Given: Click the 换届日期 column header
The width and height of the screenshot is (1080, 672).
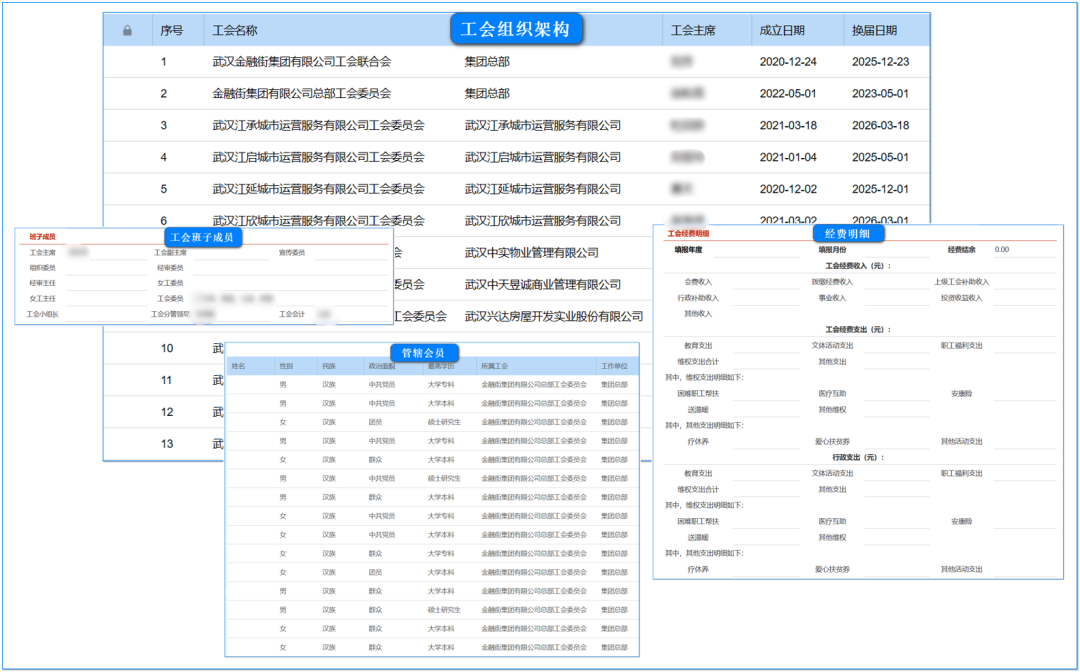Looking at the screenshot, I should [x=874, y=30].
